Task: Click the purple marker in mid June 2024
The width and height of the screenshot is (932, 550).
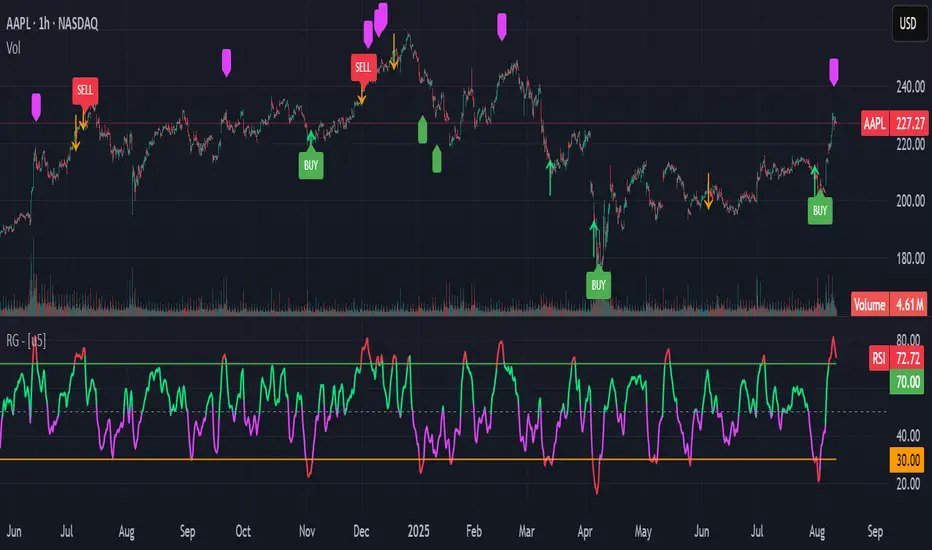Action: (36, 107)
